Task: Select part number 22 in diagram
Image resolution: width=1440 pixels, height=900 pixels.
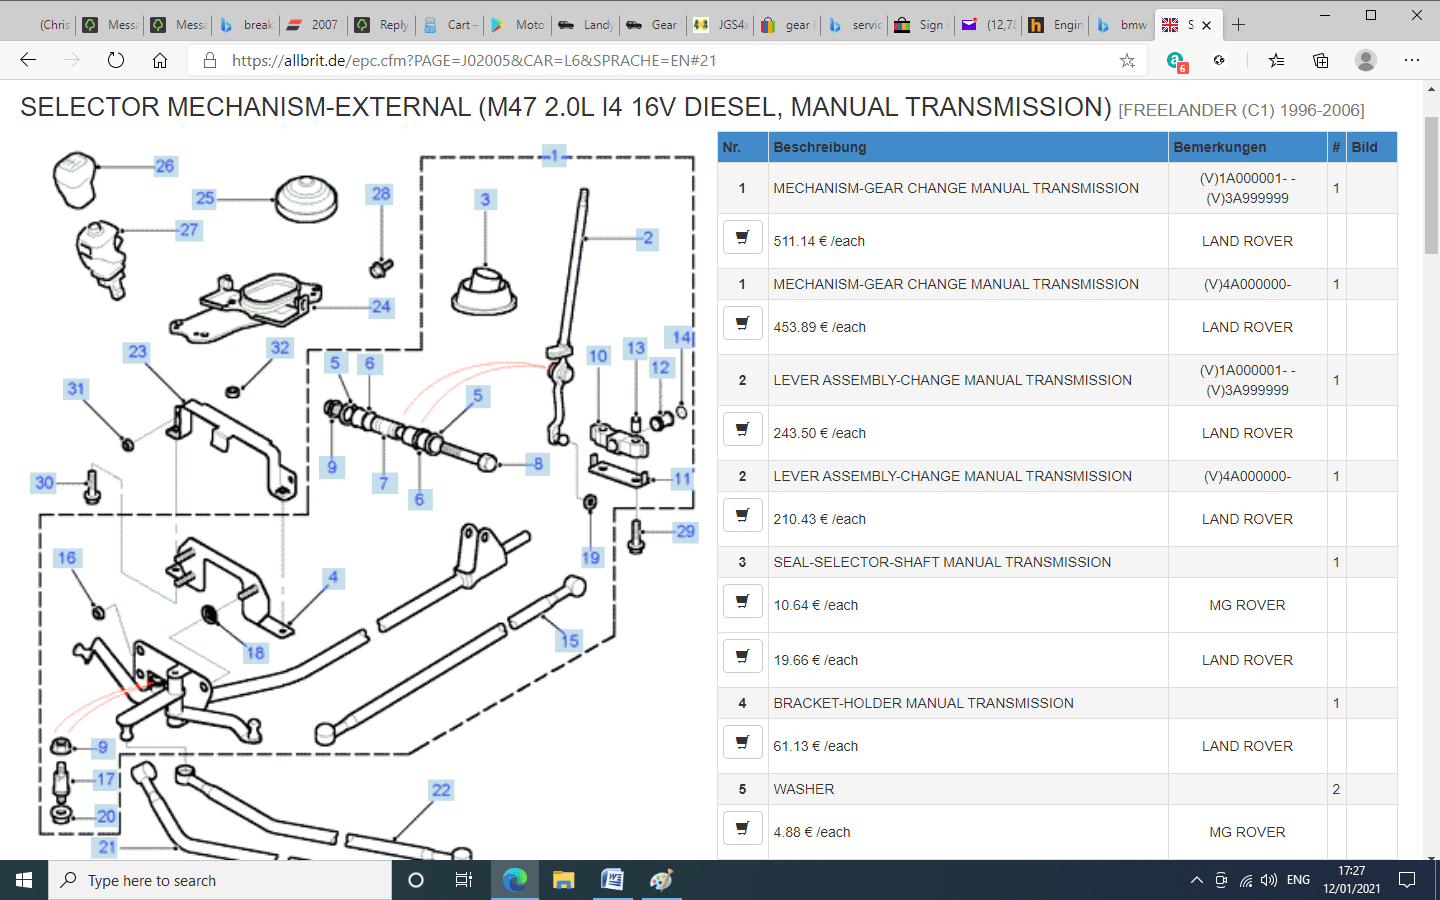Action: tap(441, 790)
